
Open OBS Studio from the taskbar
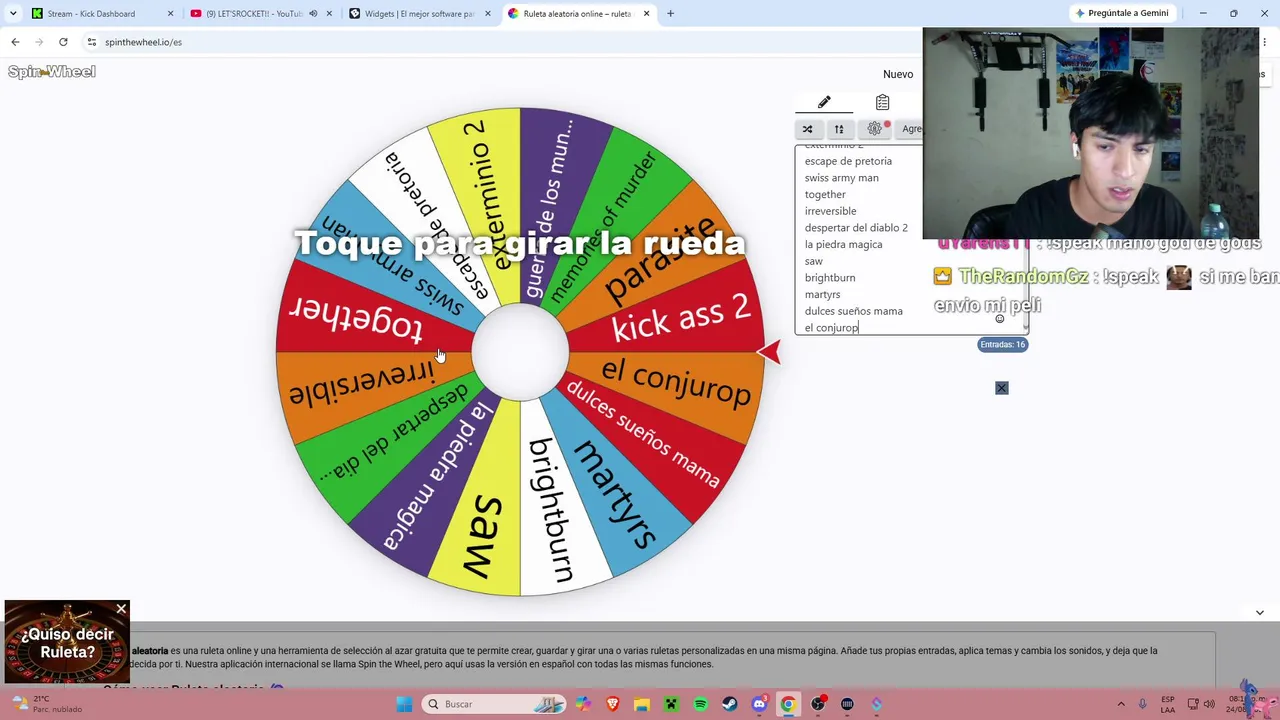coord(818,704)
